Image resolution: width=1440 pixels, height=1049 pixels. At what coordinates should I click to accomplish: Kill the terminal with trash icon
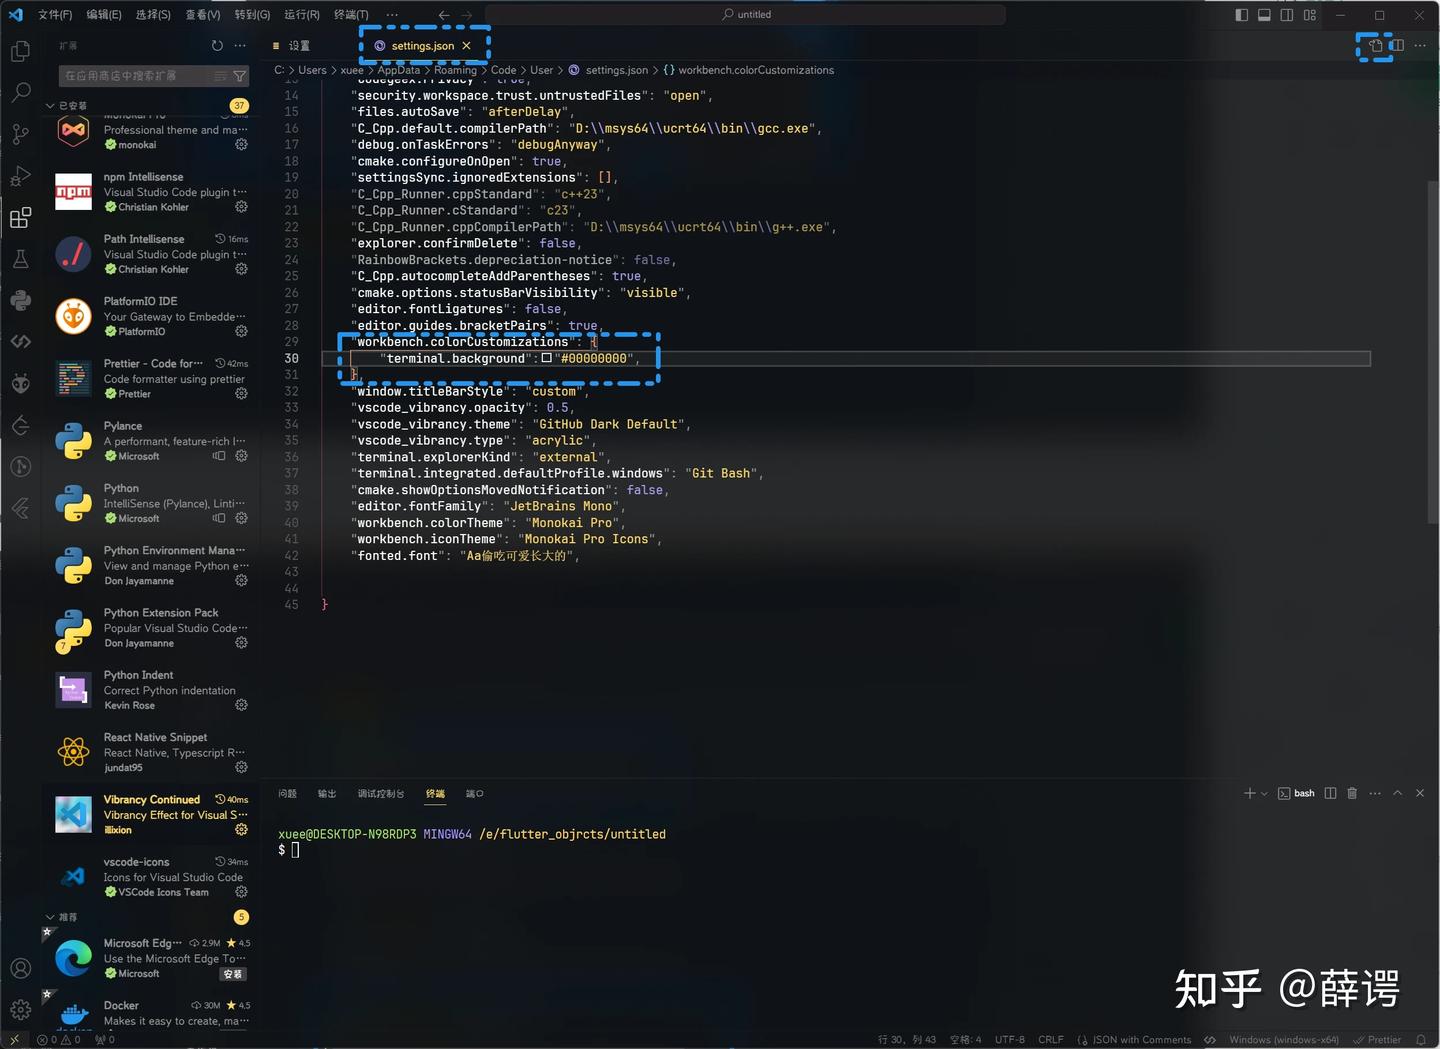1351,793
